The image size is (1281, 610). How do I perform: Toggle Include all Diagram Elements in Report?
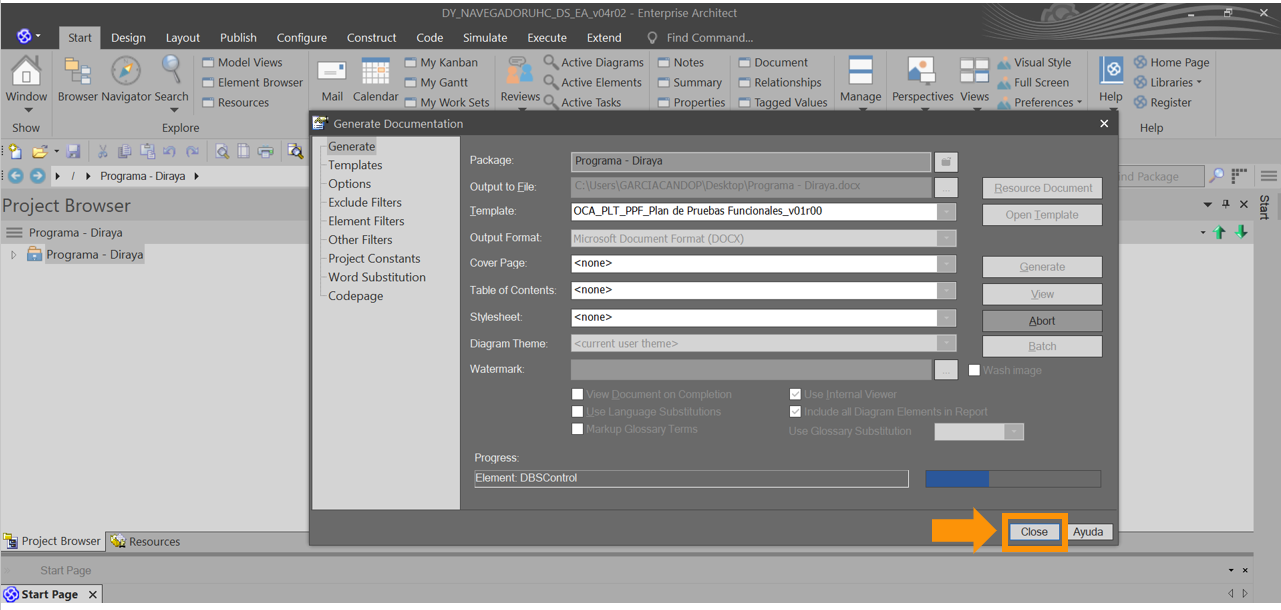coord(796,412)
